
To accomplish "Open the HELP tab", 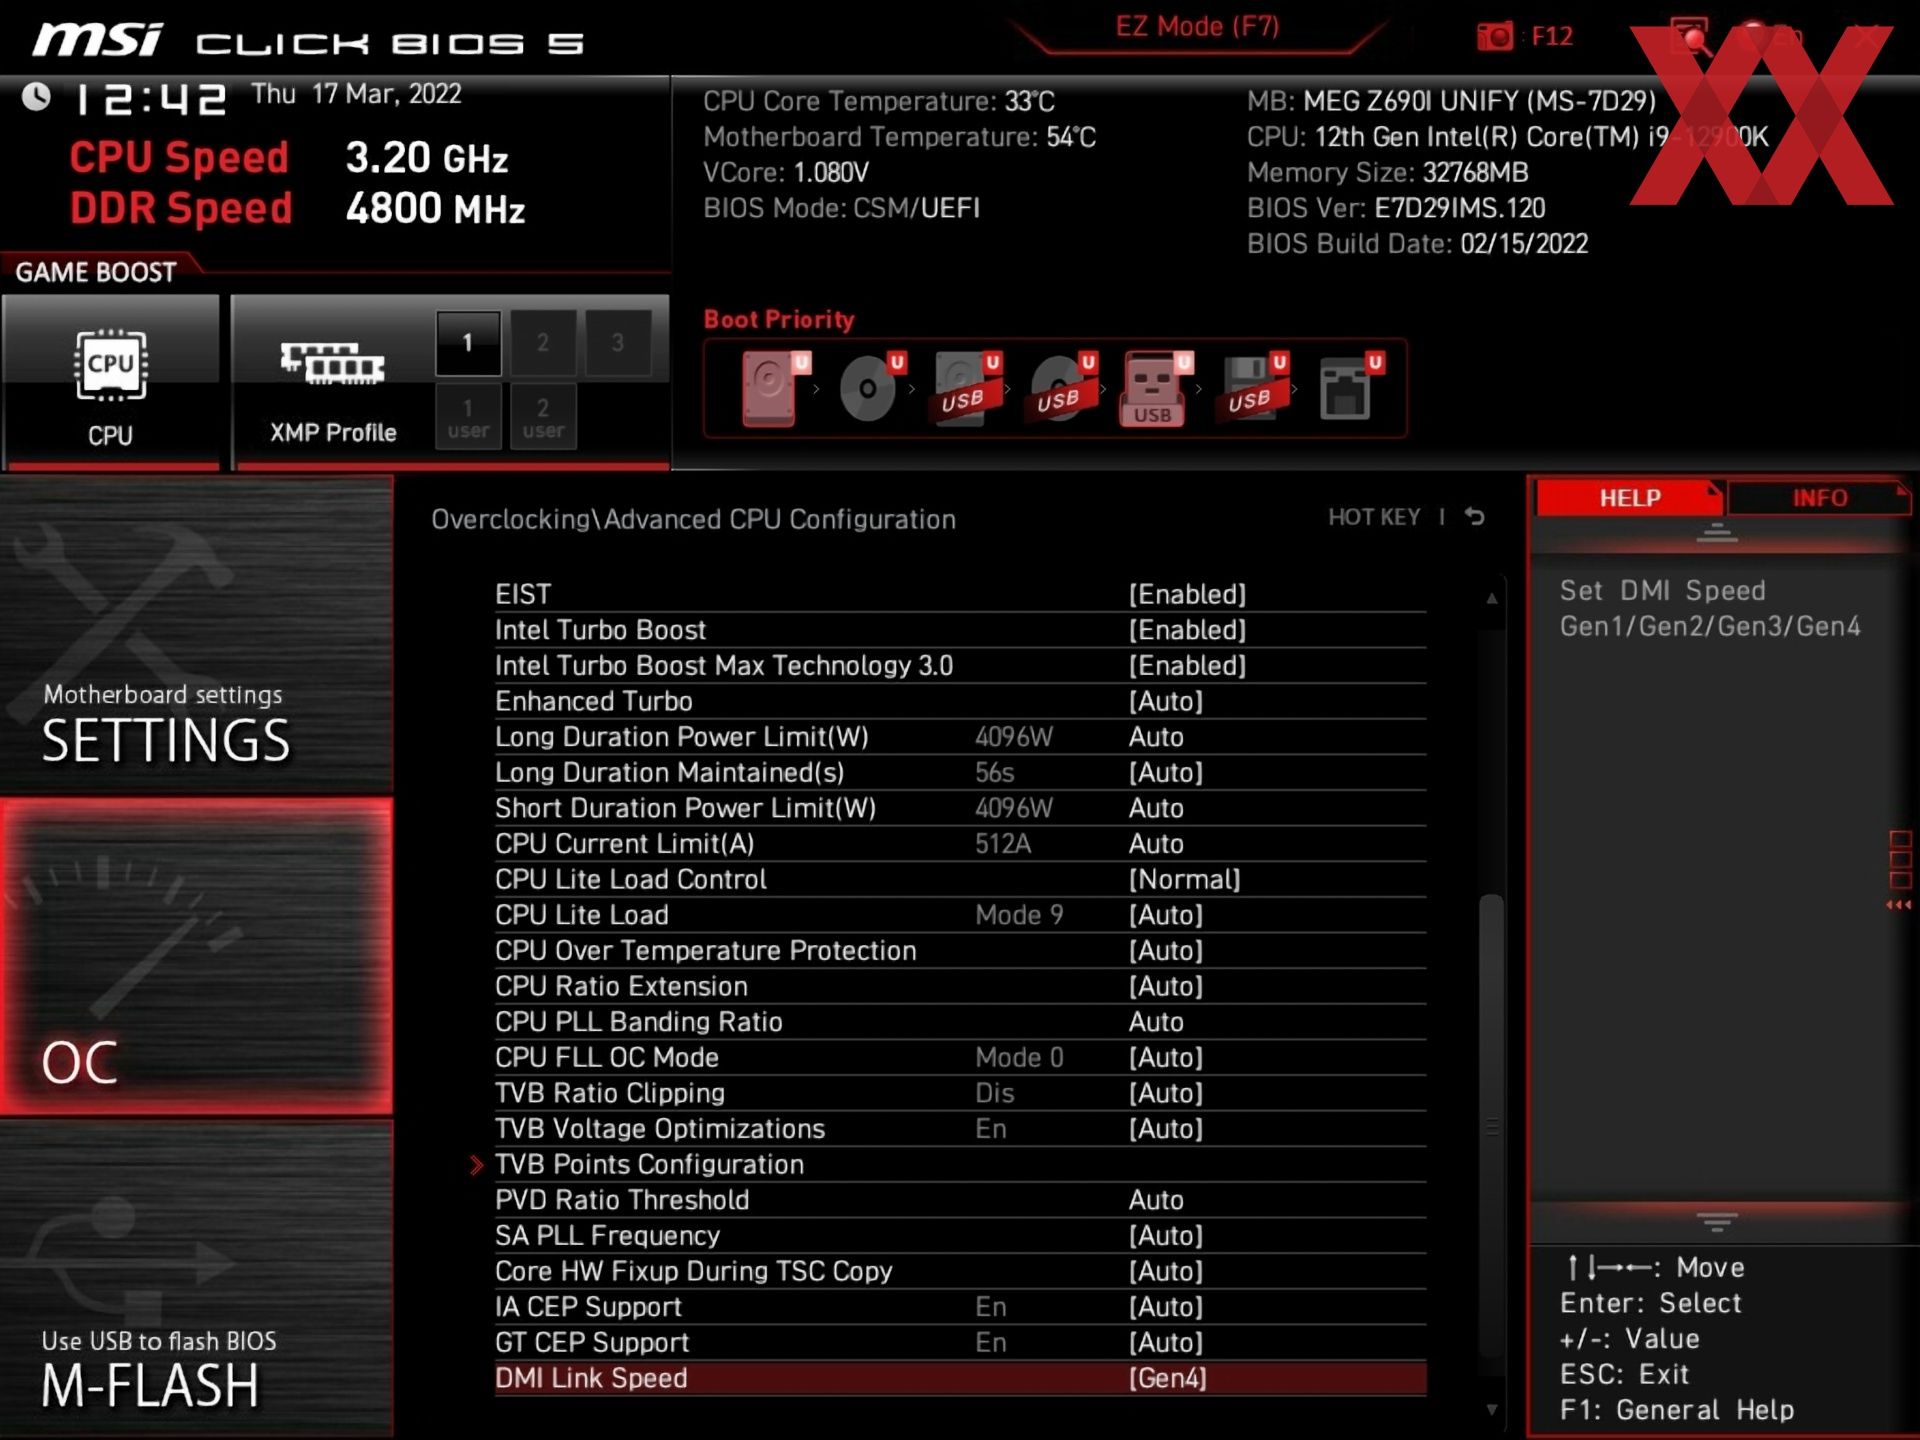I will click(x=1628, y=498).
